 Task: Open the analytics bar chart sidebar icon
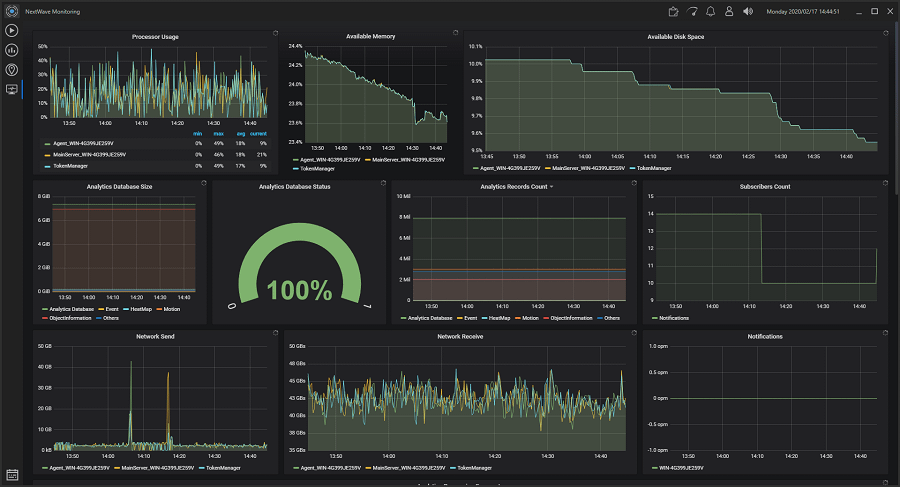click(x=12, y=50)
